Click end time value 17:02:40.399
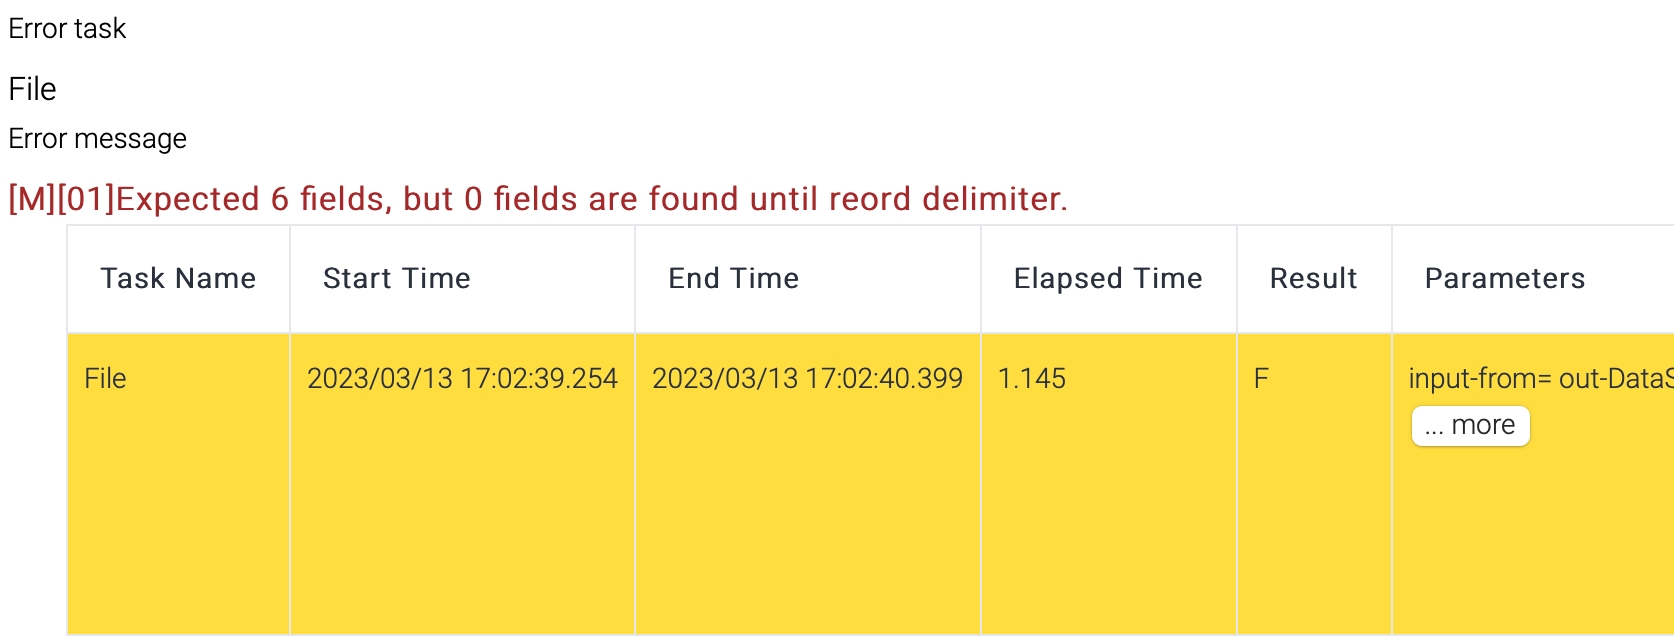This screenshot has width=1674, height=636. point(807,379)
